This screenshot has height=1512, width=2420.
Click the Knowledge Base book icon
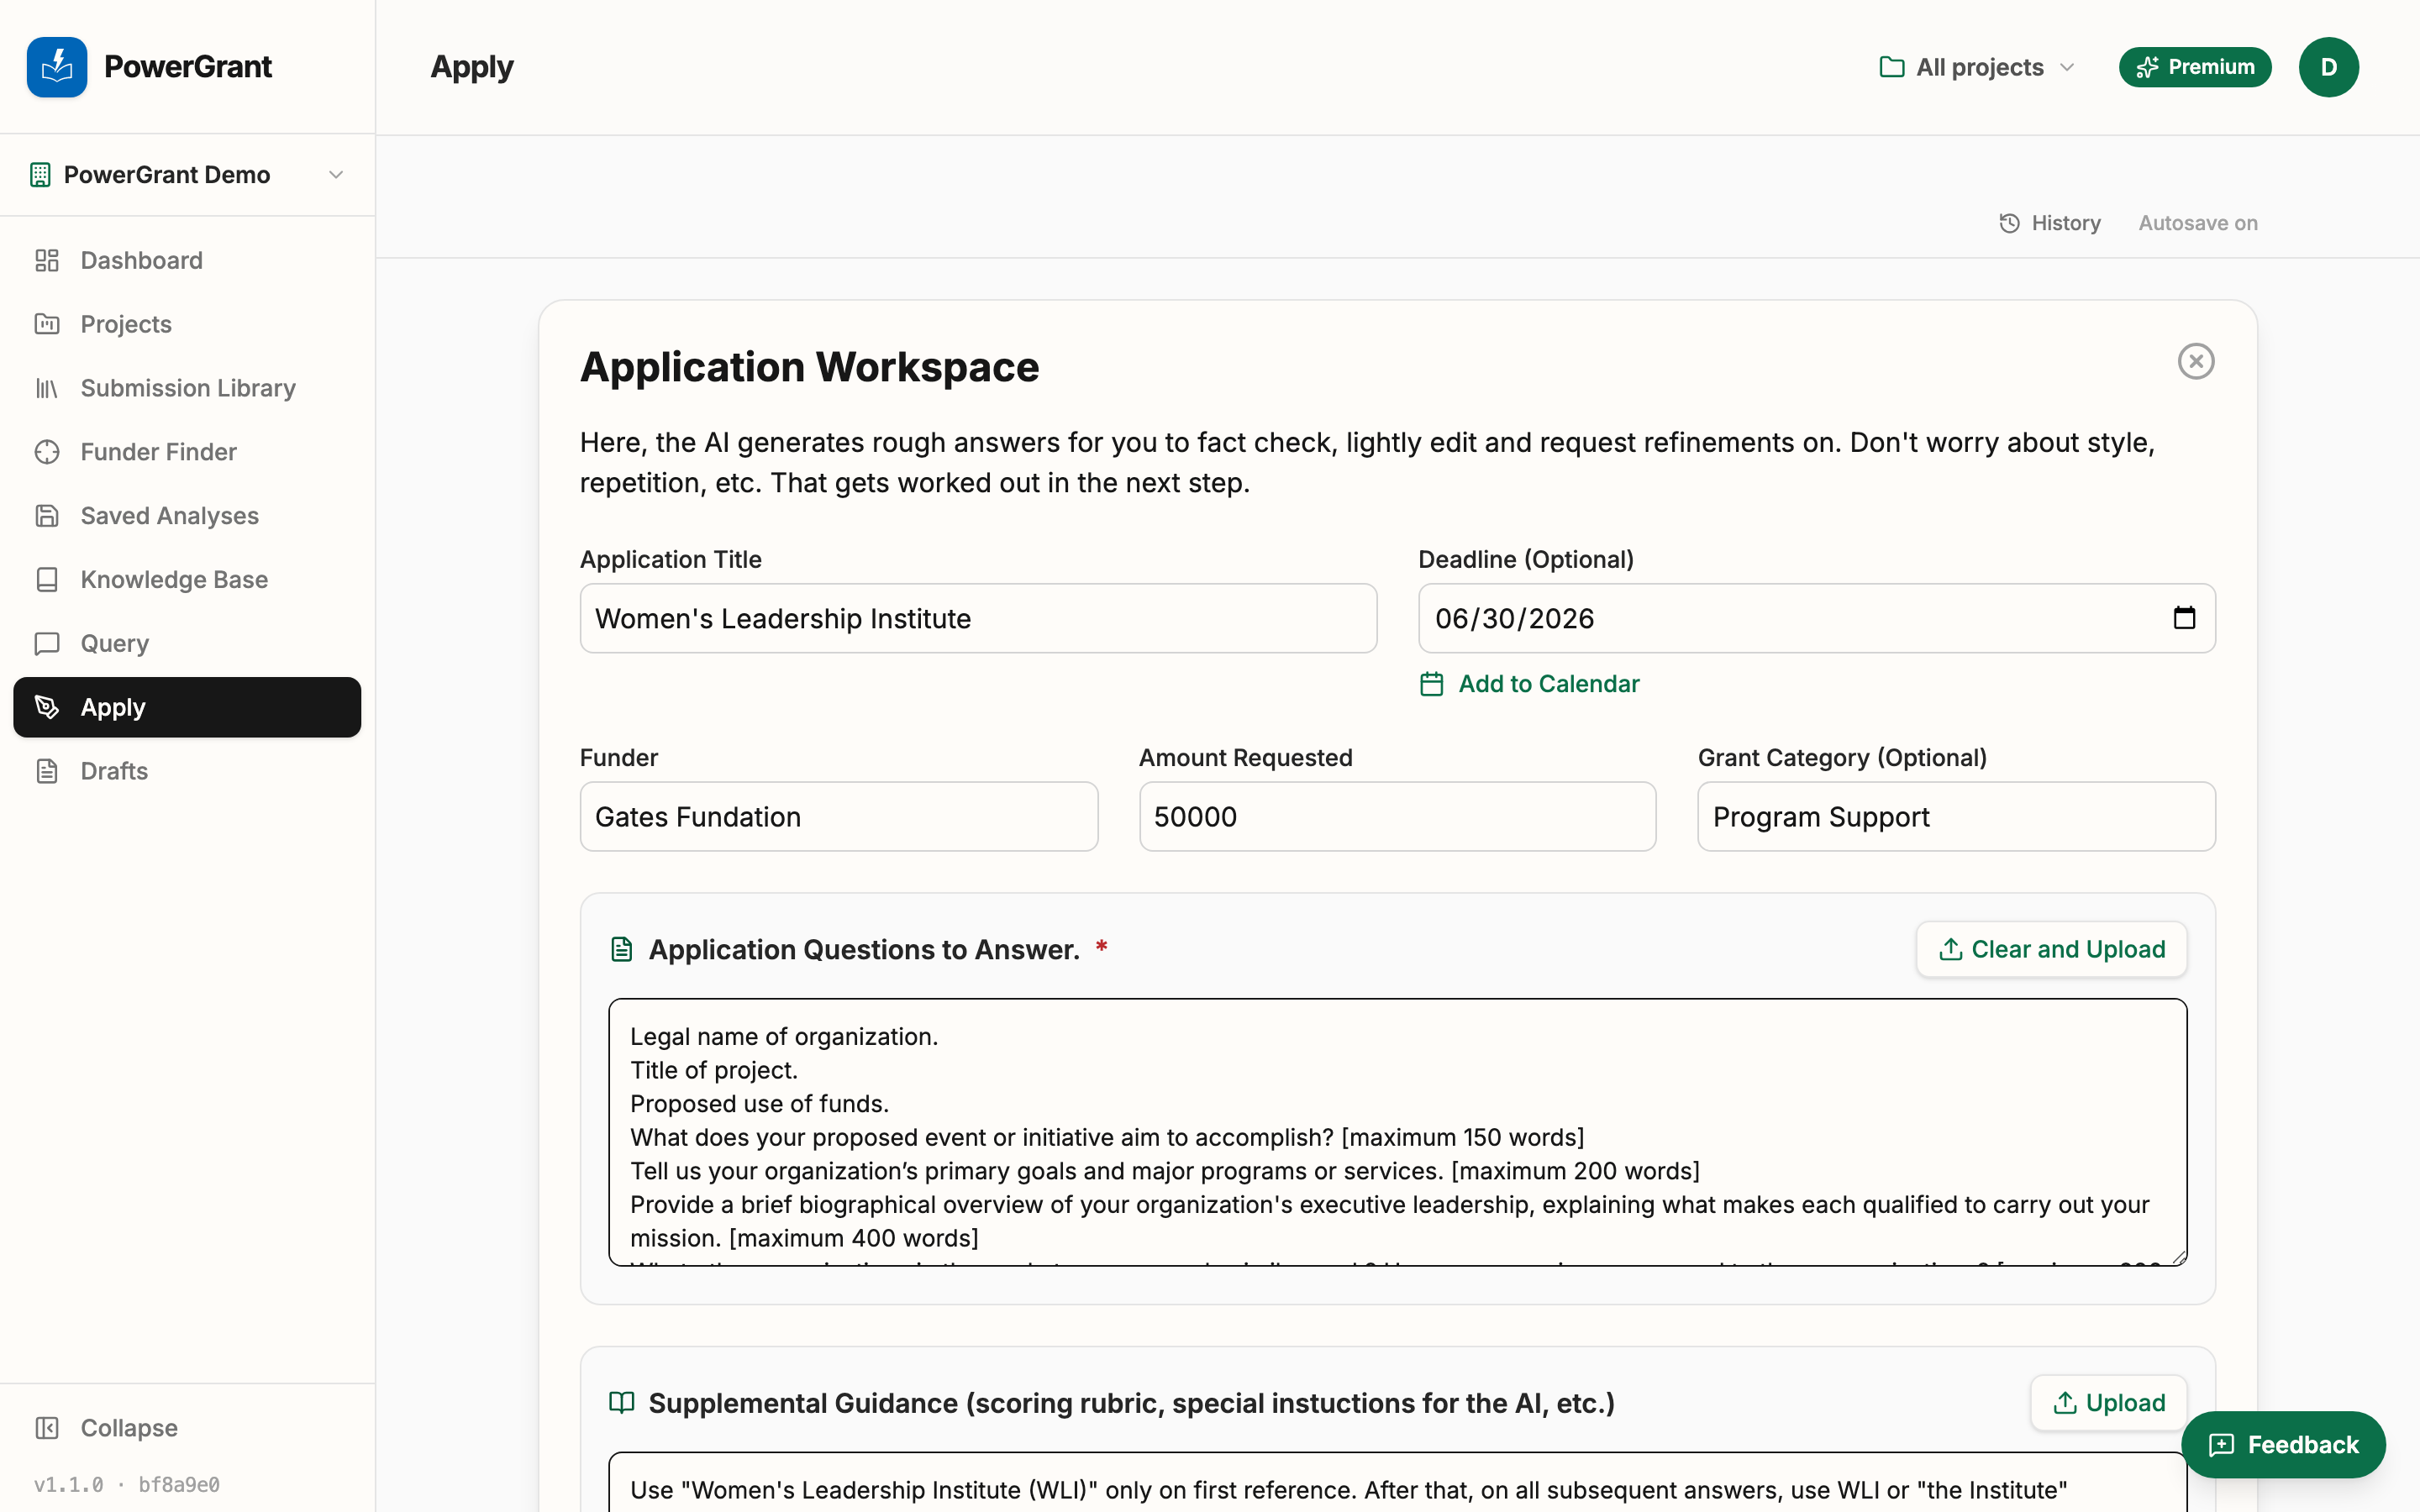point(47,580)
